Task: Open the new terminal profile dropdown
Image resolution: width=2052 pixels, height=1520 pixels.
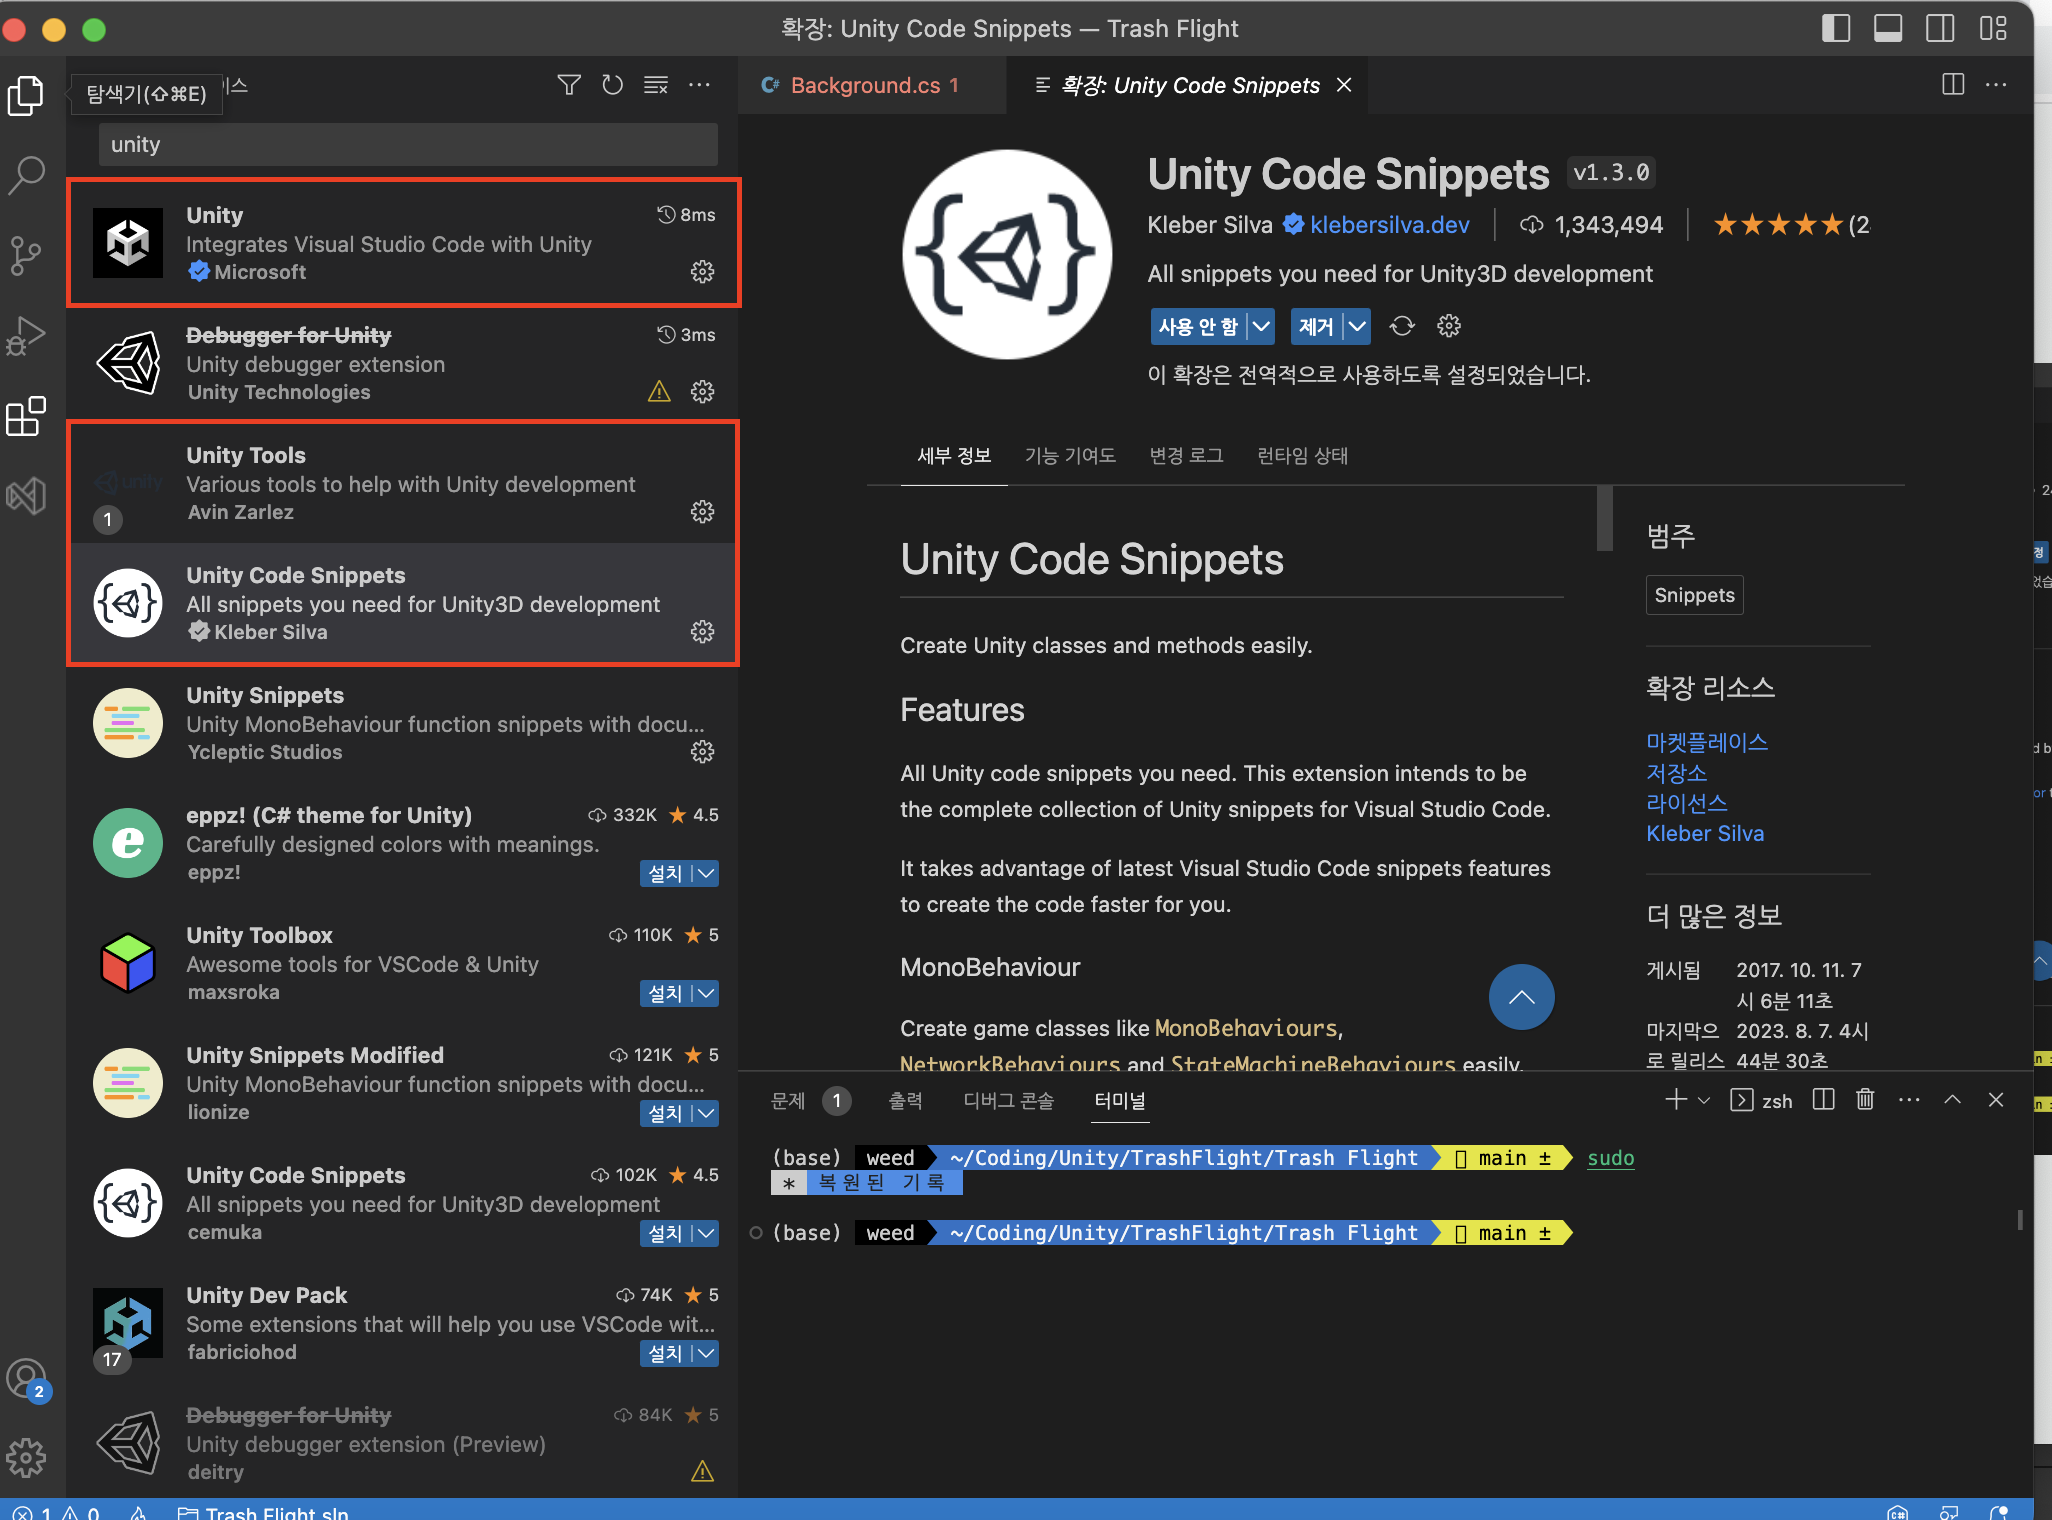Action: coord(1704,1100)
